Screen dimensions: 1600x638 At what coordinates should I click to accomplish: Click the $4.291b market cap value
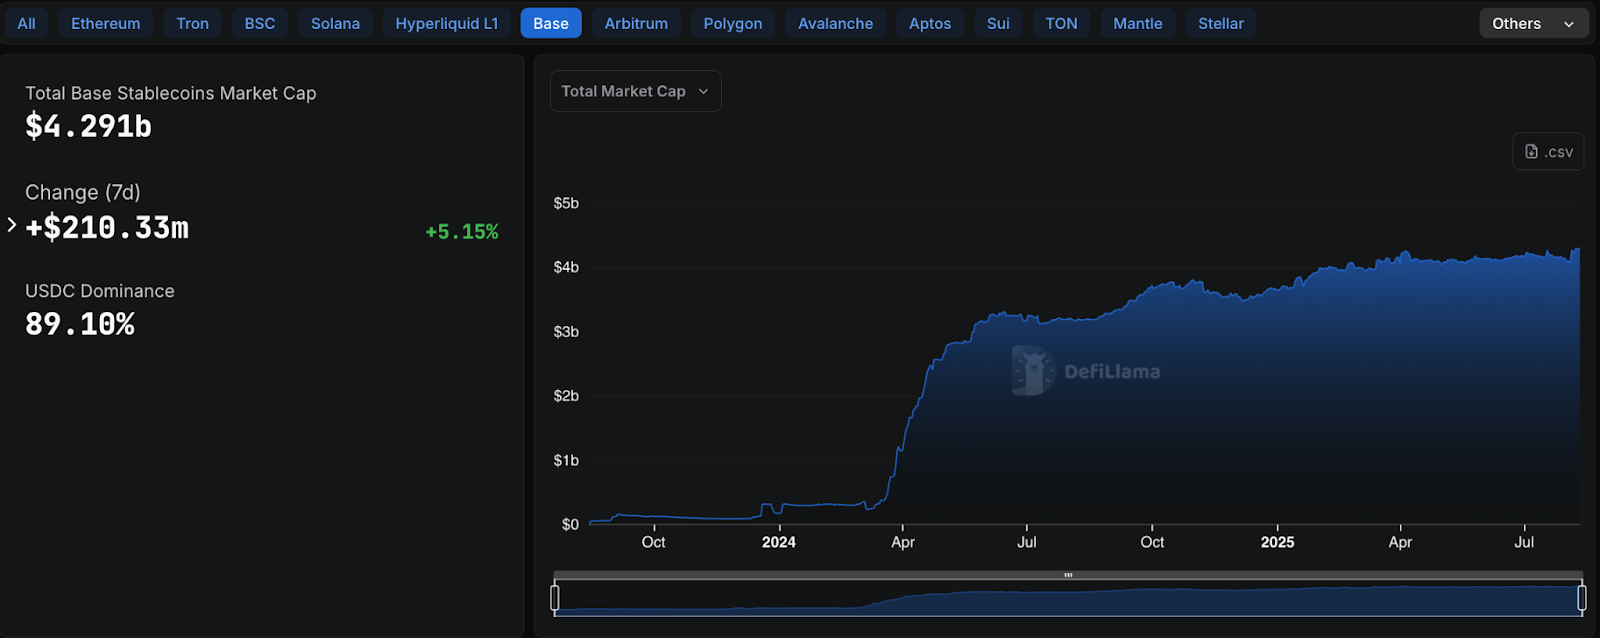tap(88, 126)
